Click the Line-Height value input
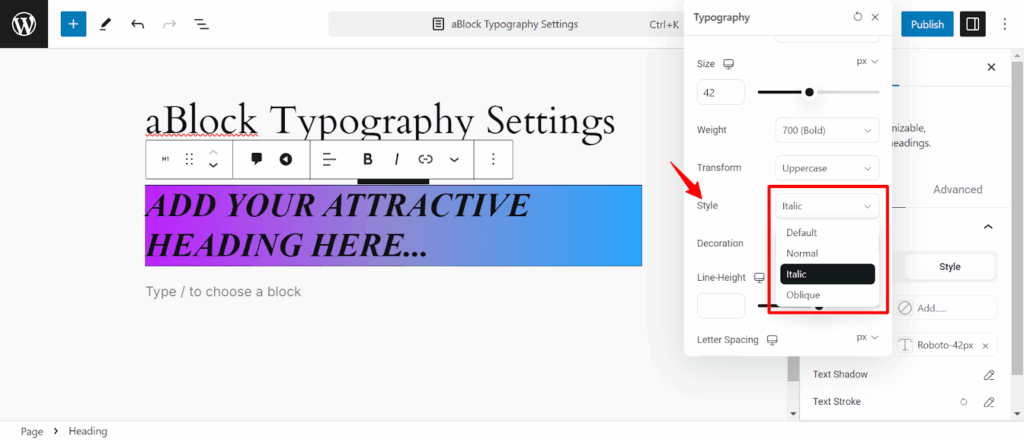 [x=721, y=306]
